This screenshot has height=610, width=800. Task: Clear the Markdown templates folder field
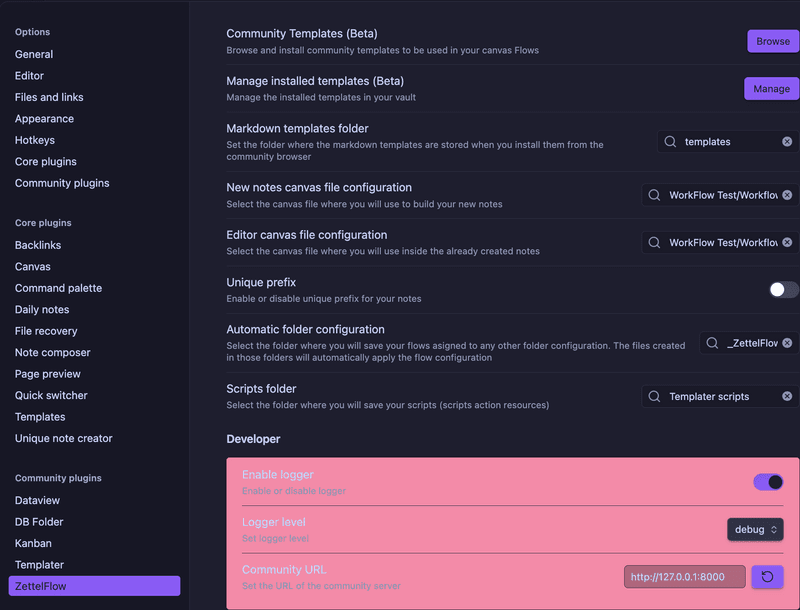click(x=787, y=142)
